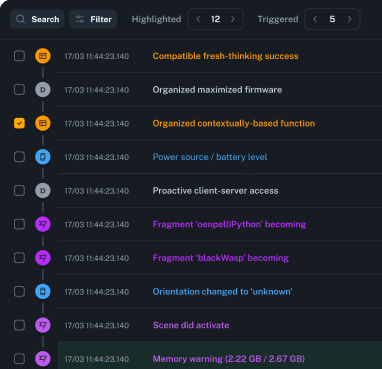The image size is (382, 369).
Task: Click timestamp of Power source row
Action: coord(97,157)
